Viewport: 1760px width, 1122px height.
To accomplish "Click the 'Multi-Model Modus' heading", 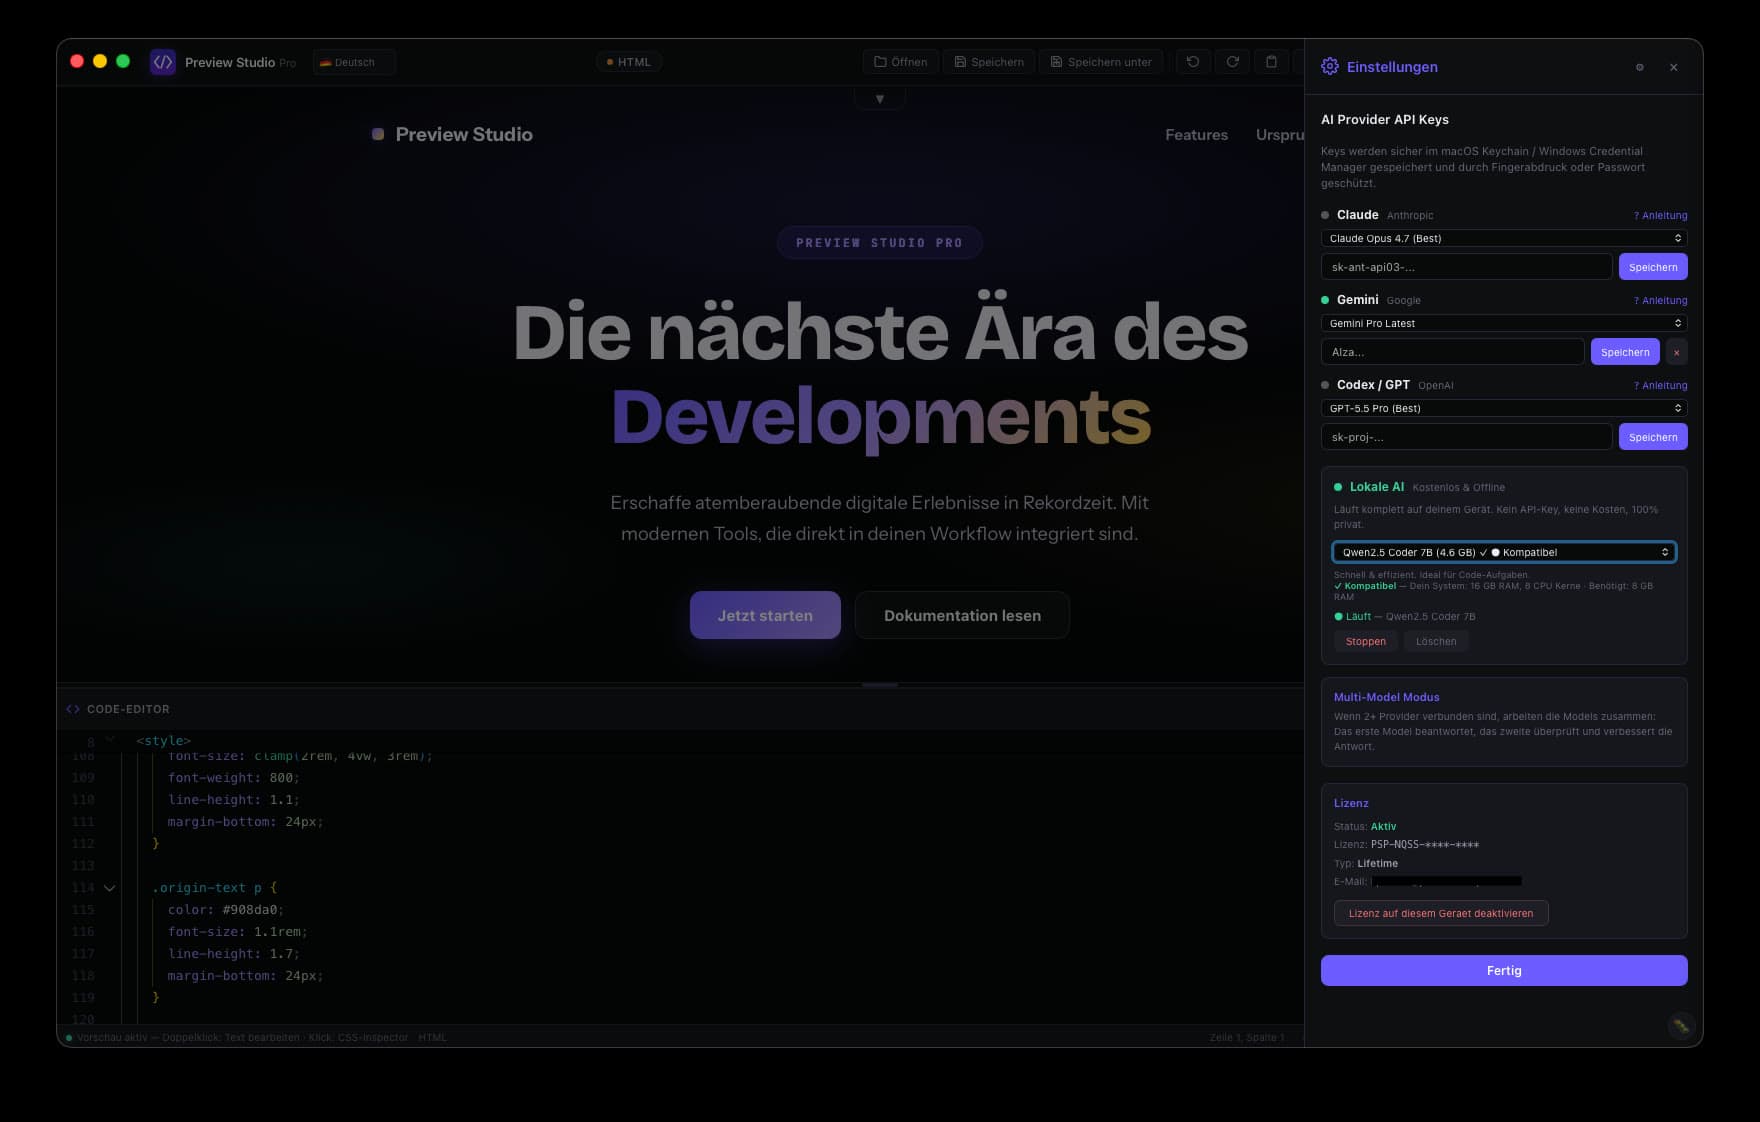I will pyautogui.click(x=1386, y=697).
